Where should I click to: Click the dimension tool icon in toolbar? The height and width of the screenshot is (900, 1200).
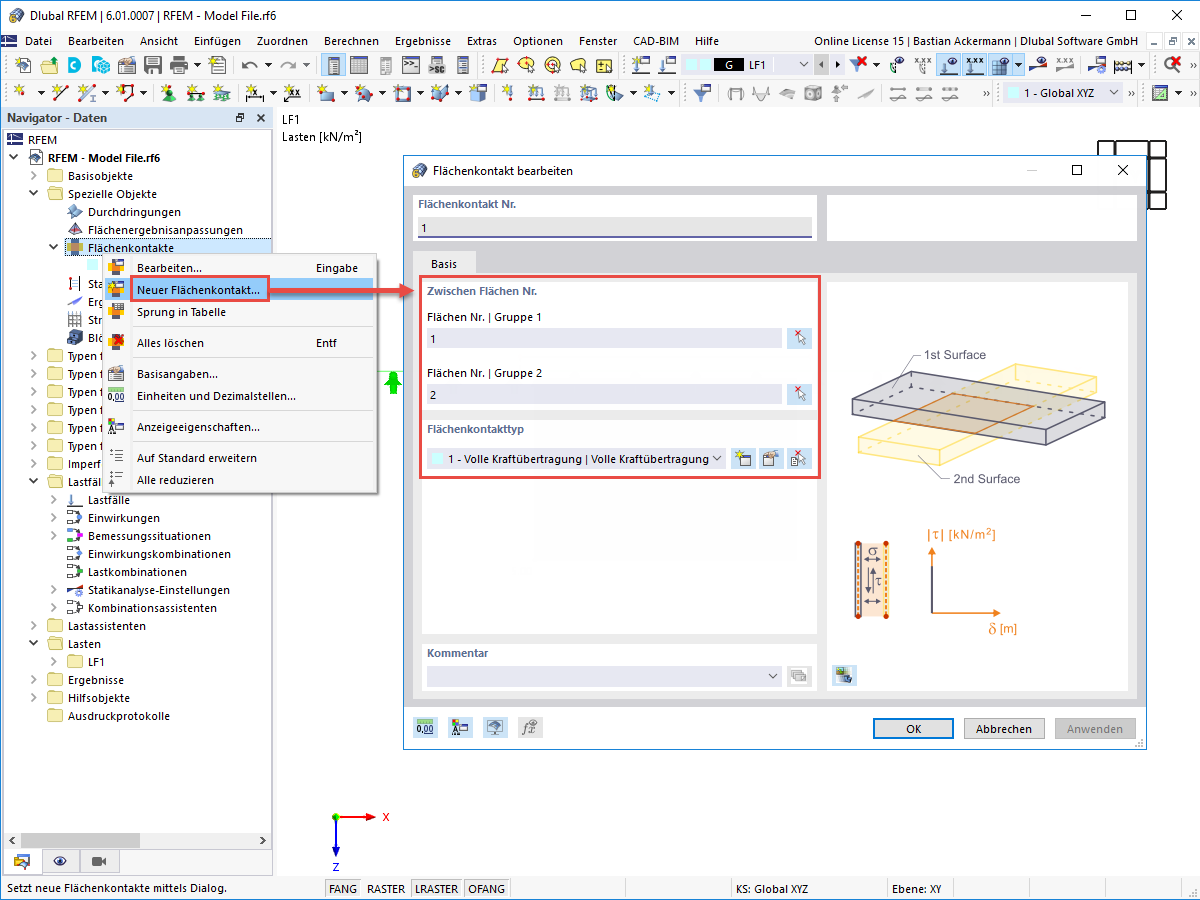254,93
